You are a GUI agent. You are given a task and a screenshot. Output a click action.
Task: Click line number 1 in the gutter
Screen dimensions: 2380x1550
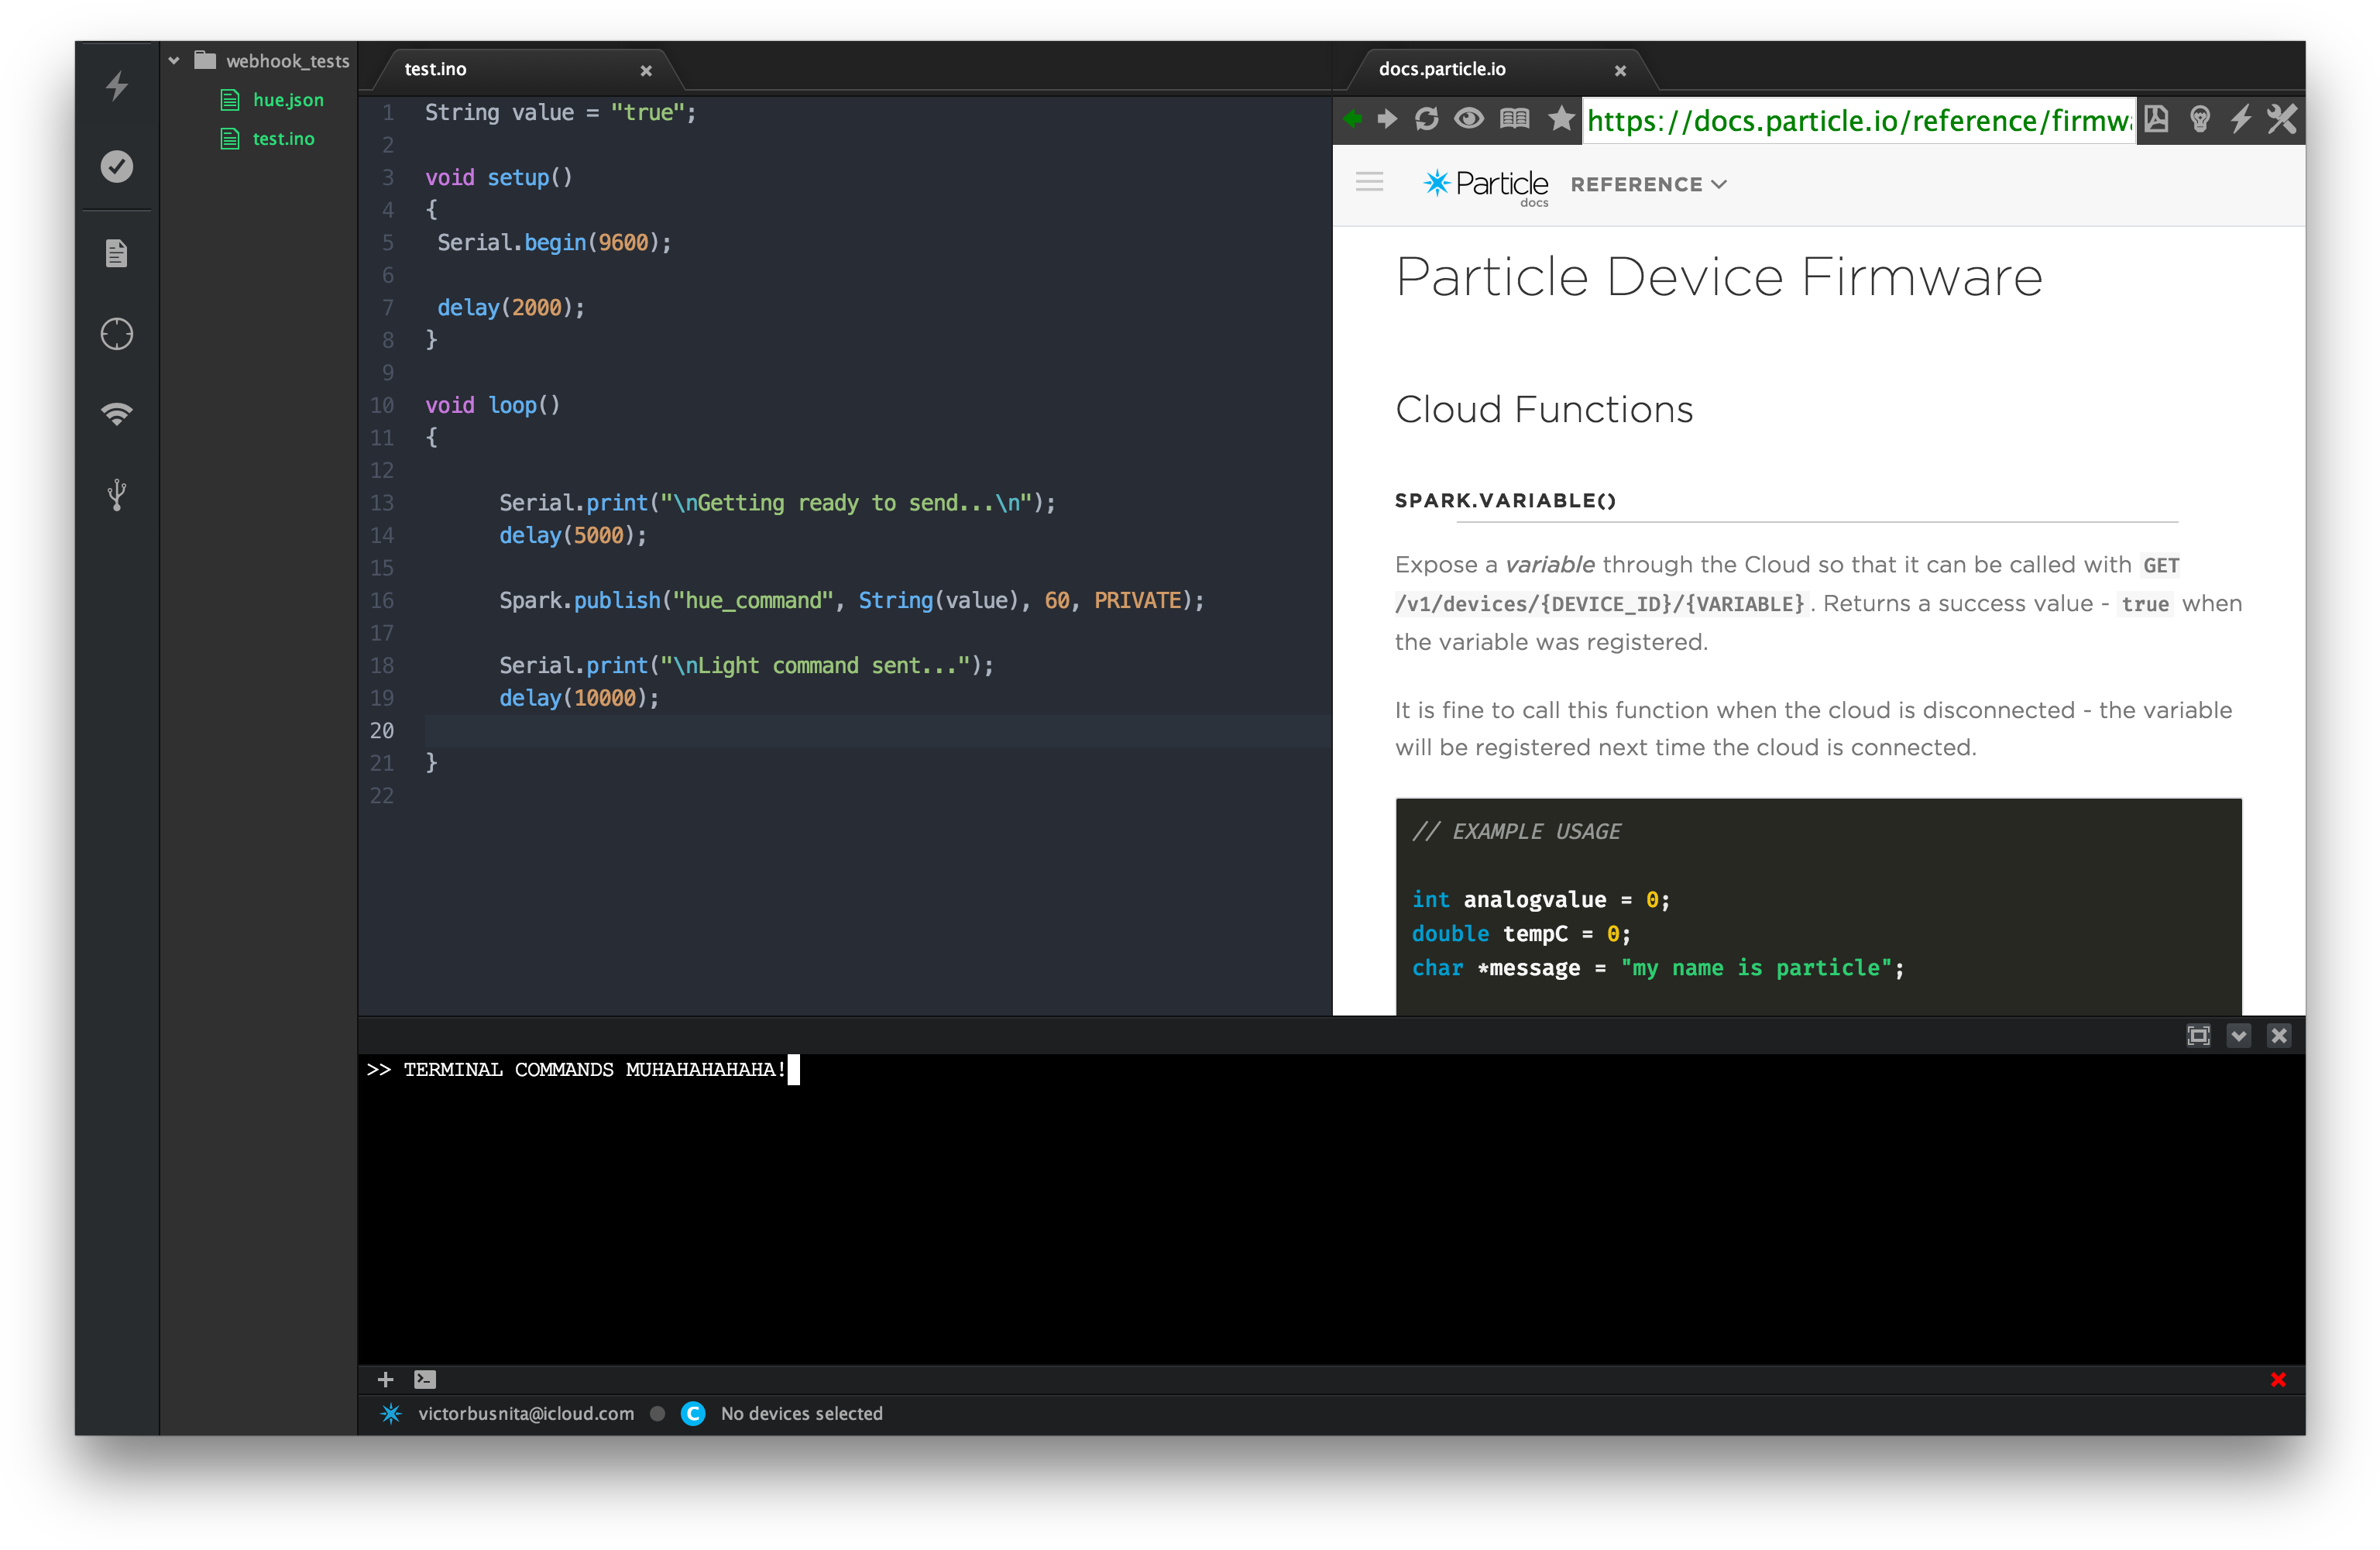click(x=388, y=113)
